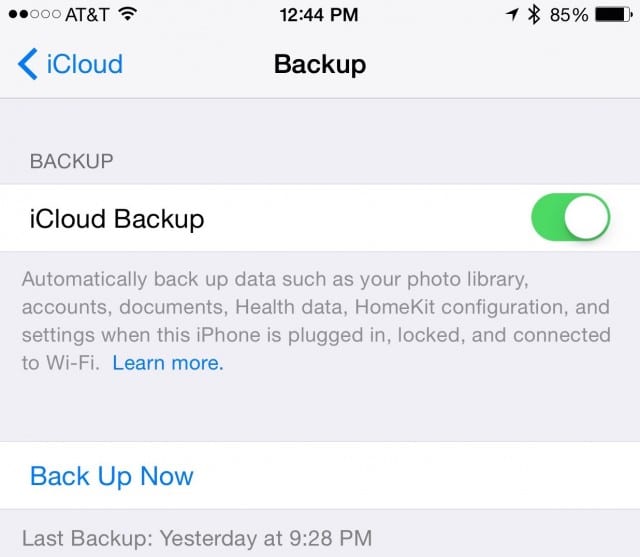Tap the location services arrow icon
Viewport: 640px width, 557px height.
[512, 15]
